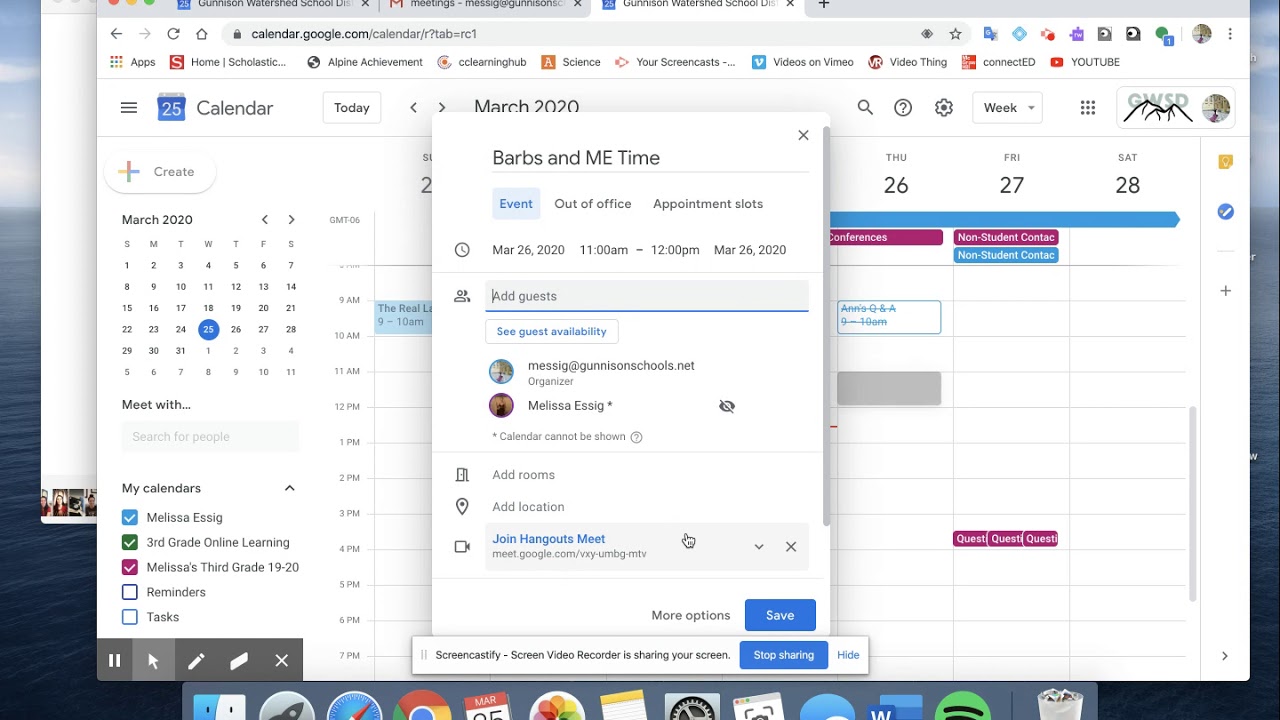Open Chrome three-dot menu
This screenshot has width=1280, height=720.
point(1230,34)
